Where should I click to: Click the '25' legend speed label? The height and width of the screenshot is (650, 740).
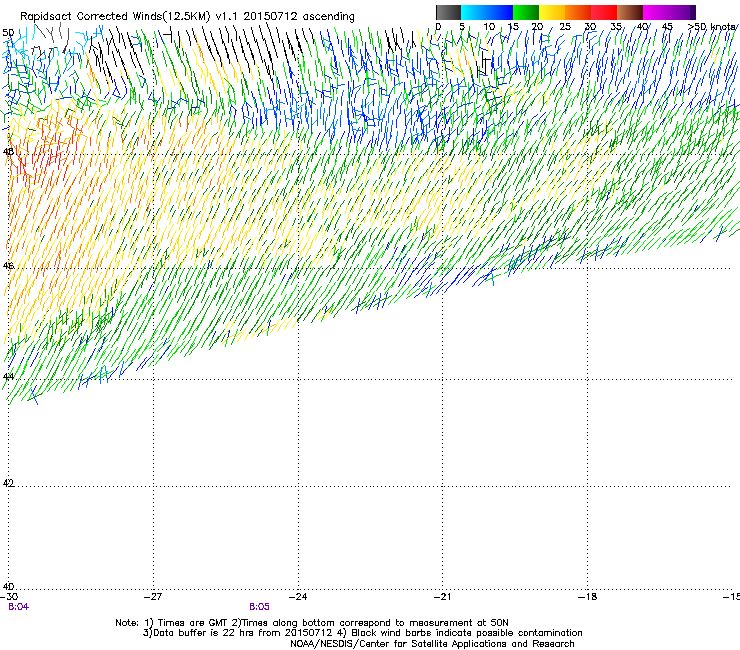(565, 26)
